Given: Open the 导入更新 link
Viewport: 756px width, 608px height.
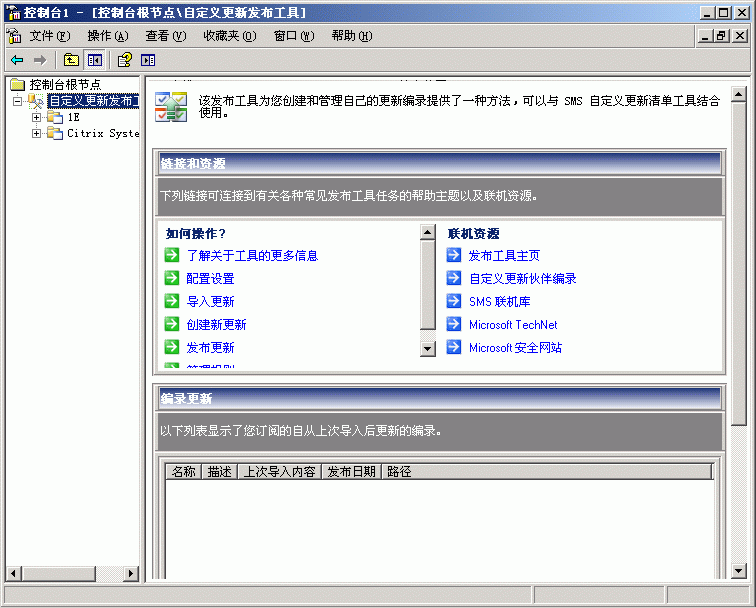Looking at the screenshot, I should click(210, 301).
